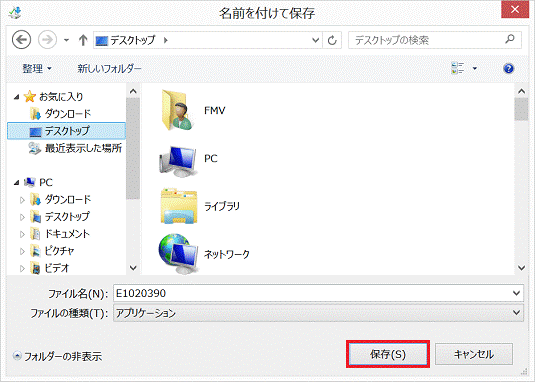This screenshot has width=535, height=382.
Task: Select ビデオ folder in tree
Action: coord(50,268)
